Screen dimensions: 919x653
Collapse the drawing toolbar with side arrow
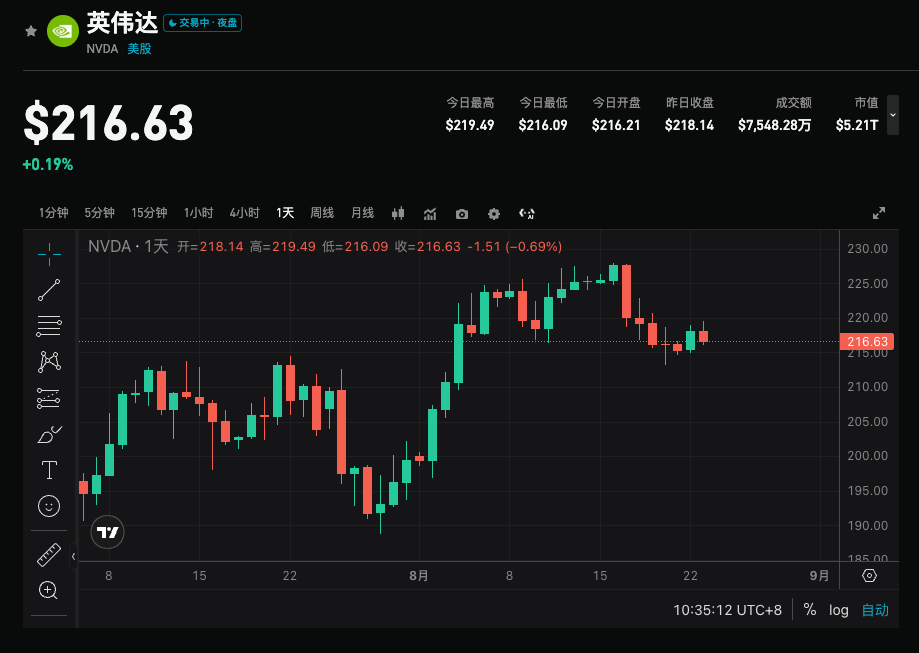pos(73,556)
